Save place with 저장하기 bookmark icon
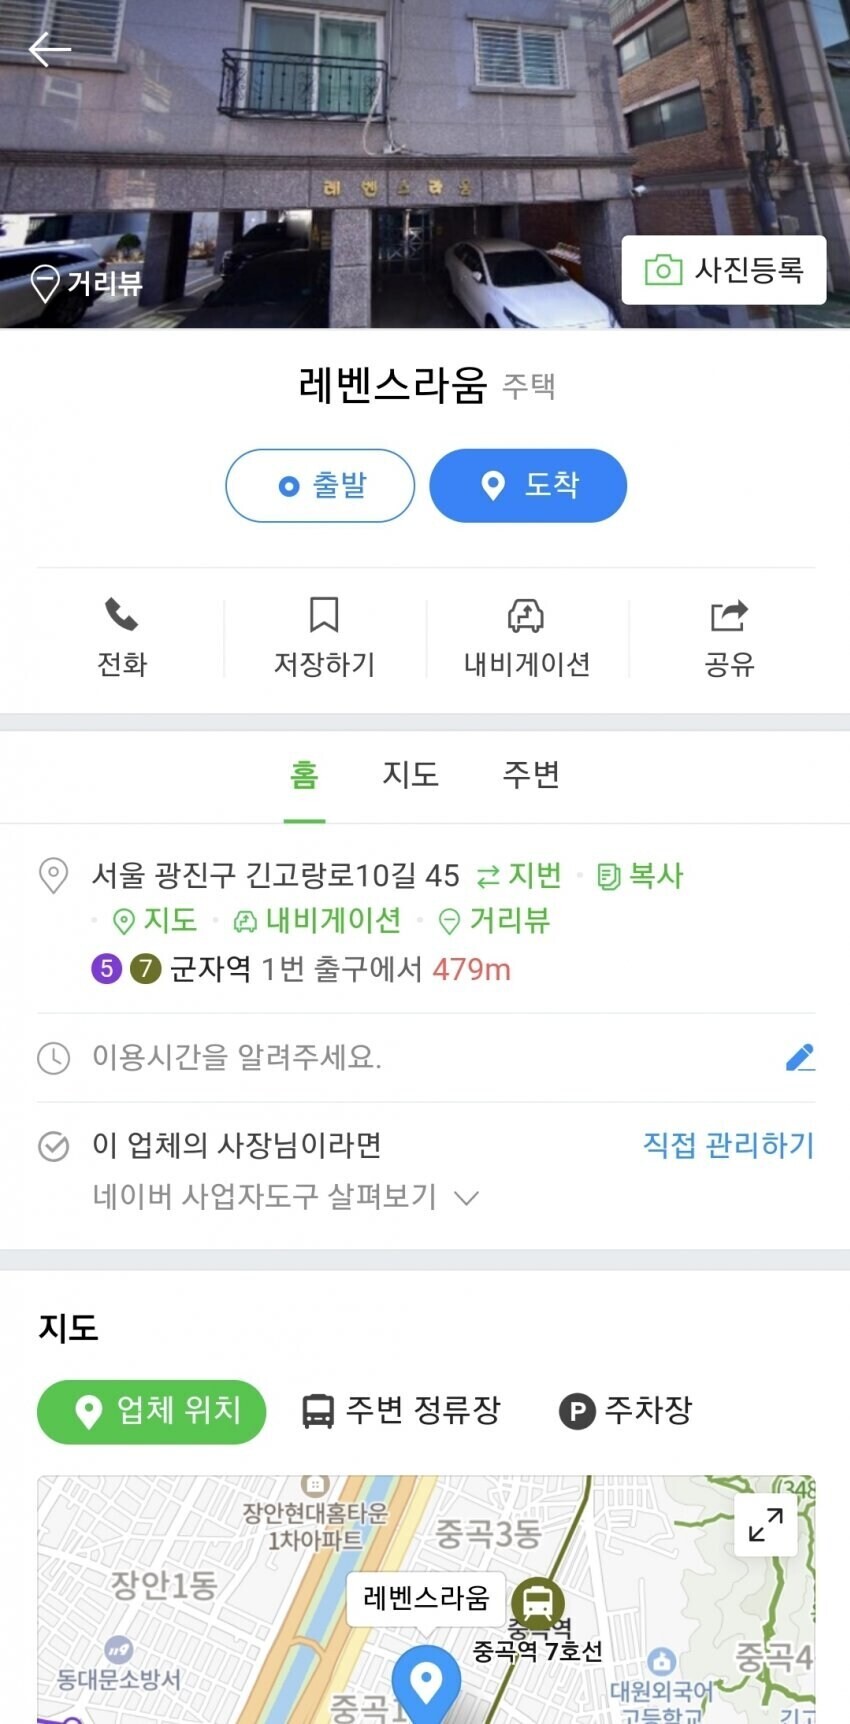 coord(324,615)
